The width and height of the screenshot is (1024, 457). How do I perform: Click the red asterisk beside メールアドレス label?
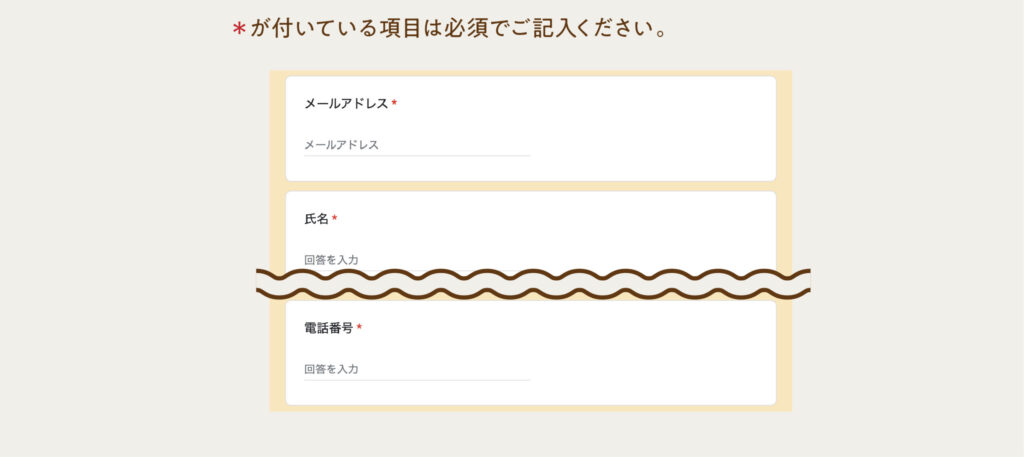coord(394,104)
